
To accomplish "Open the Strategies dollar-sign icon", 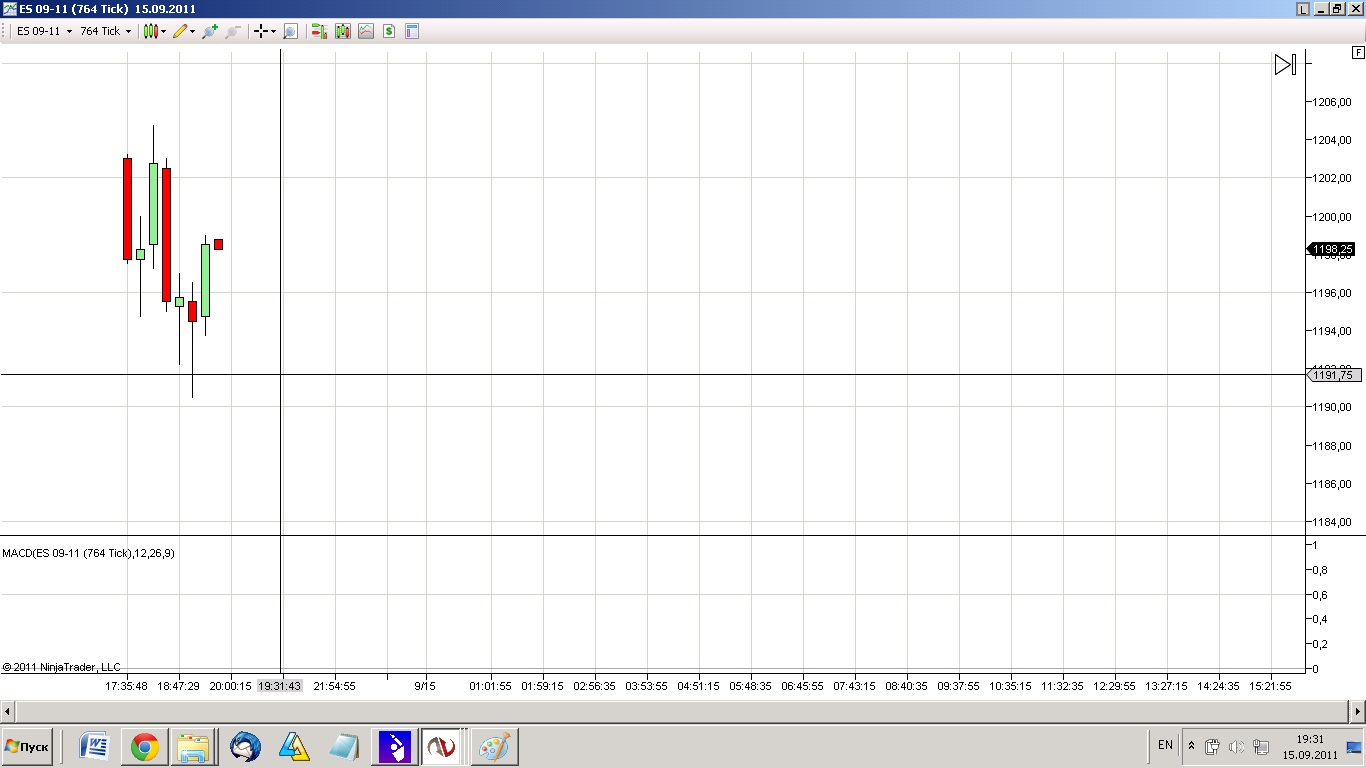I will pyautogui.click(x=389, y=31).
